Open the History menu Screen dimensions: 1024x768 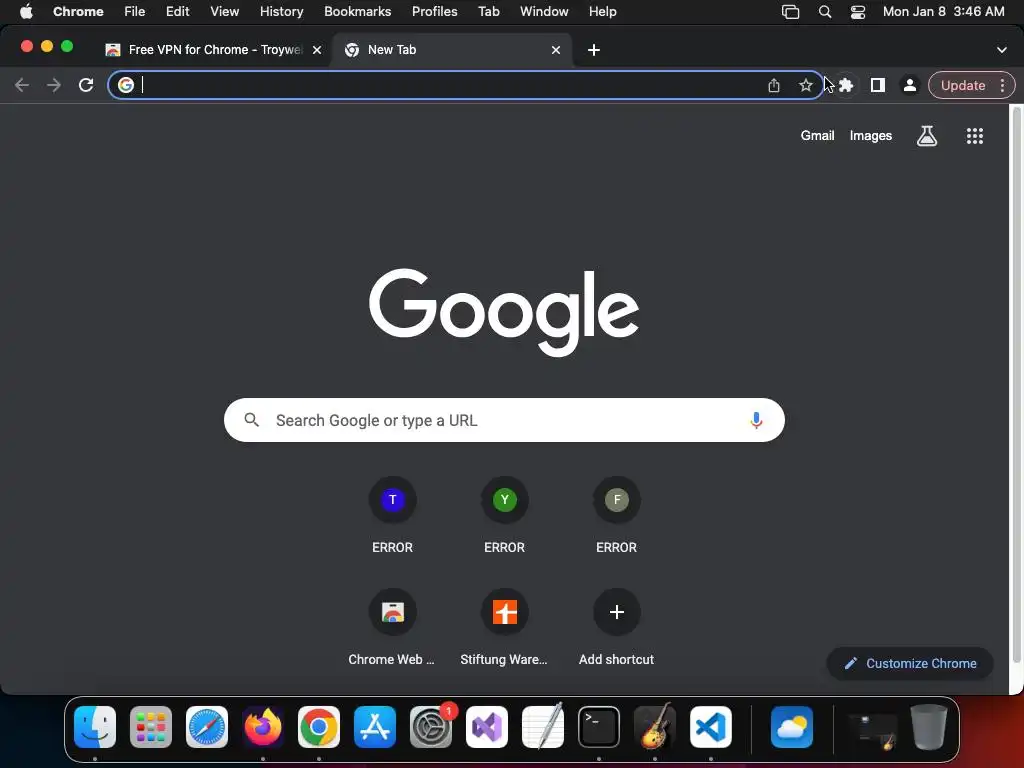pos(281,12)
